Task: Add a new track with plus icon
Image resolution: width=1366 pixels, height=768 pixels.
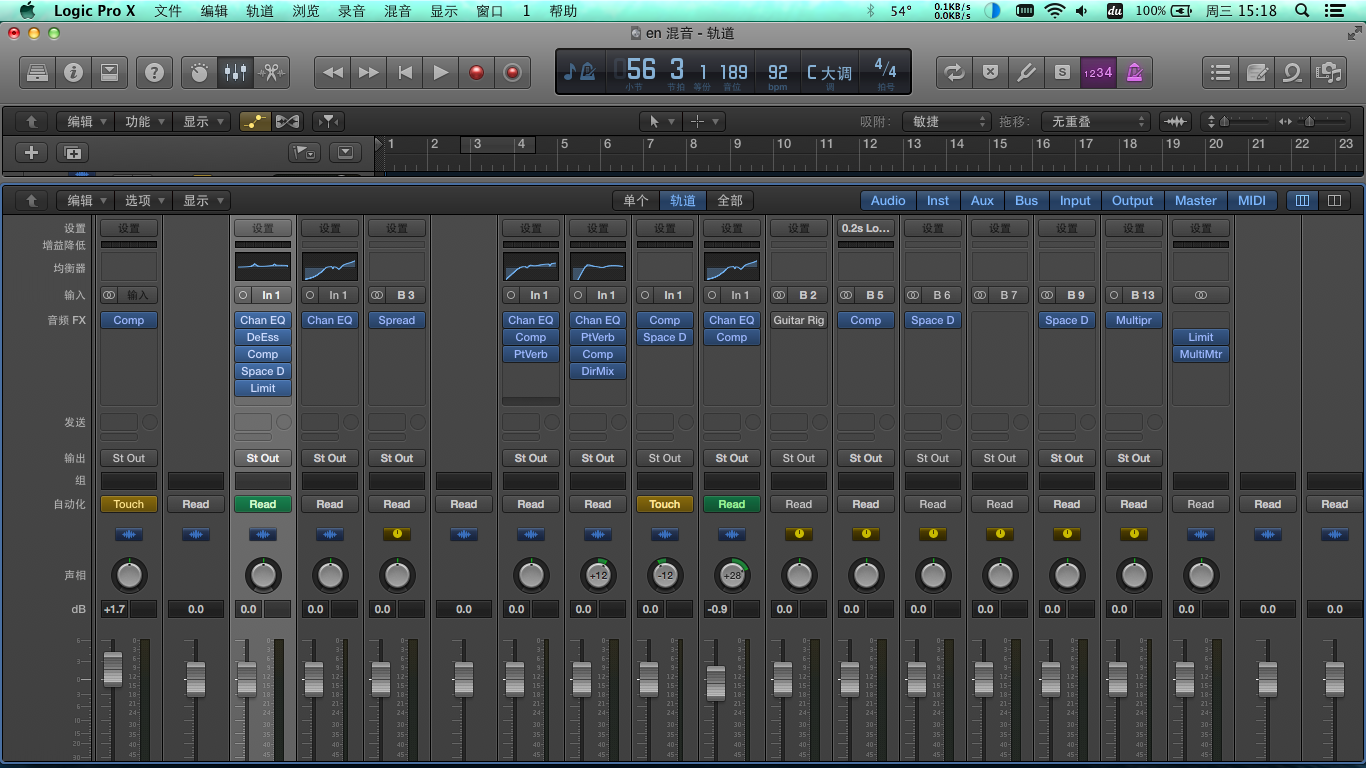Action: tap(32, 152)
